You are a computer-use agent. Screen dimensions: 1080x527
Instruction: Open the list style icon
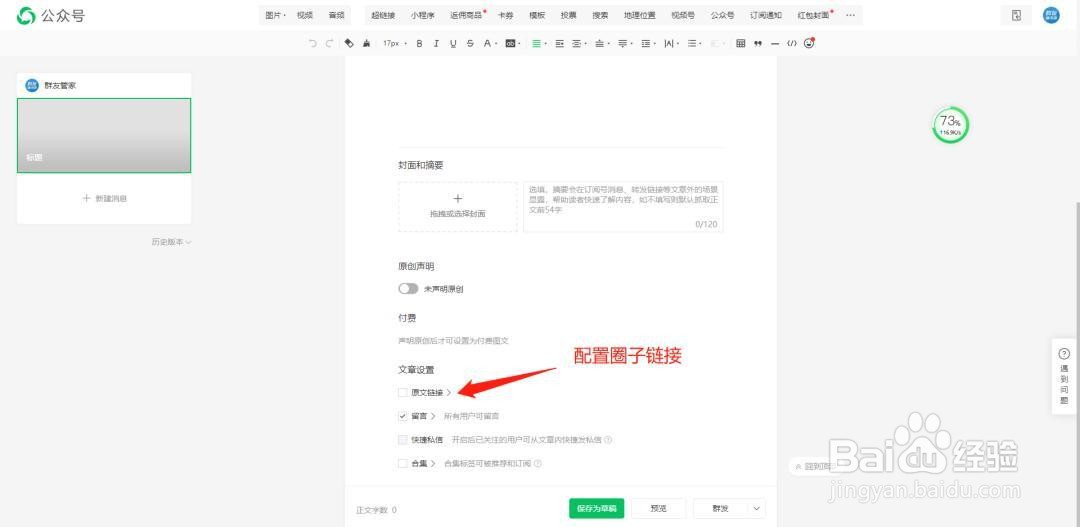(x=692, y=43)
